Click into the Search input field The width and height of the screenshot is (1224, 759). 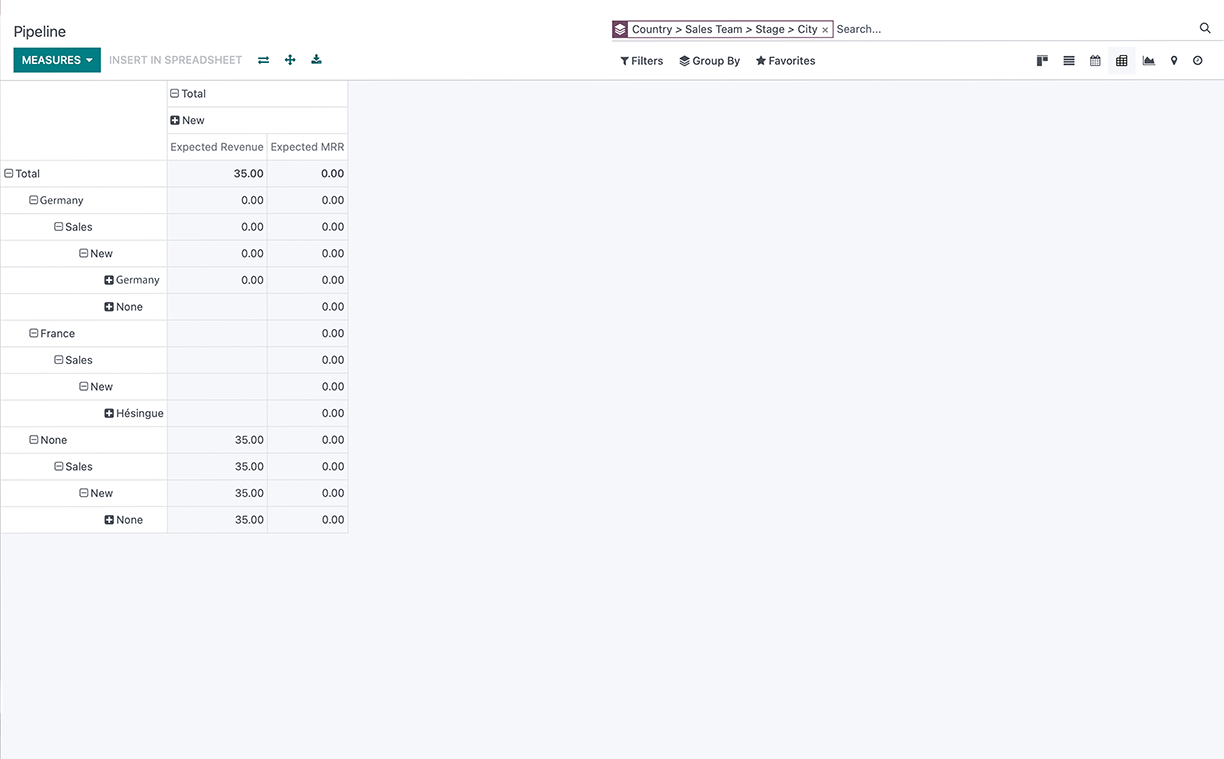[1010, 29]
